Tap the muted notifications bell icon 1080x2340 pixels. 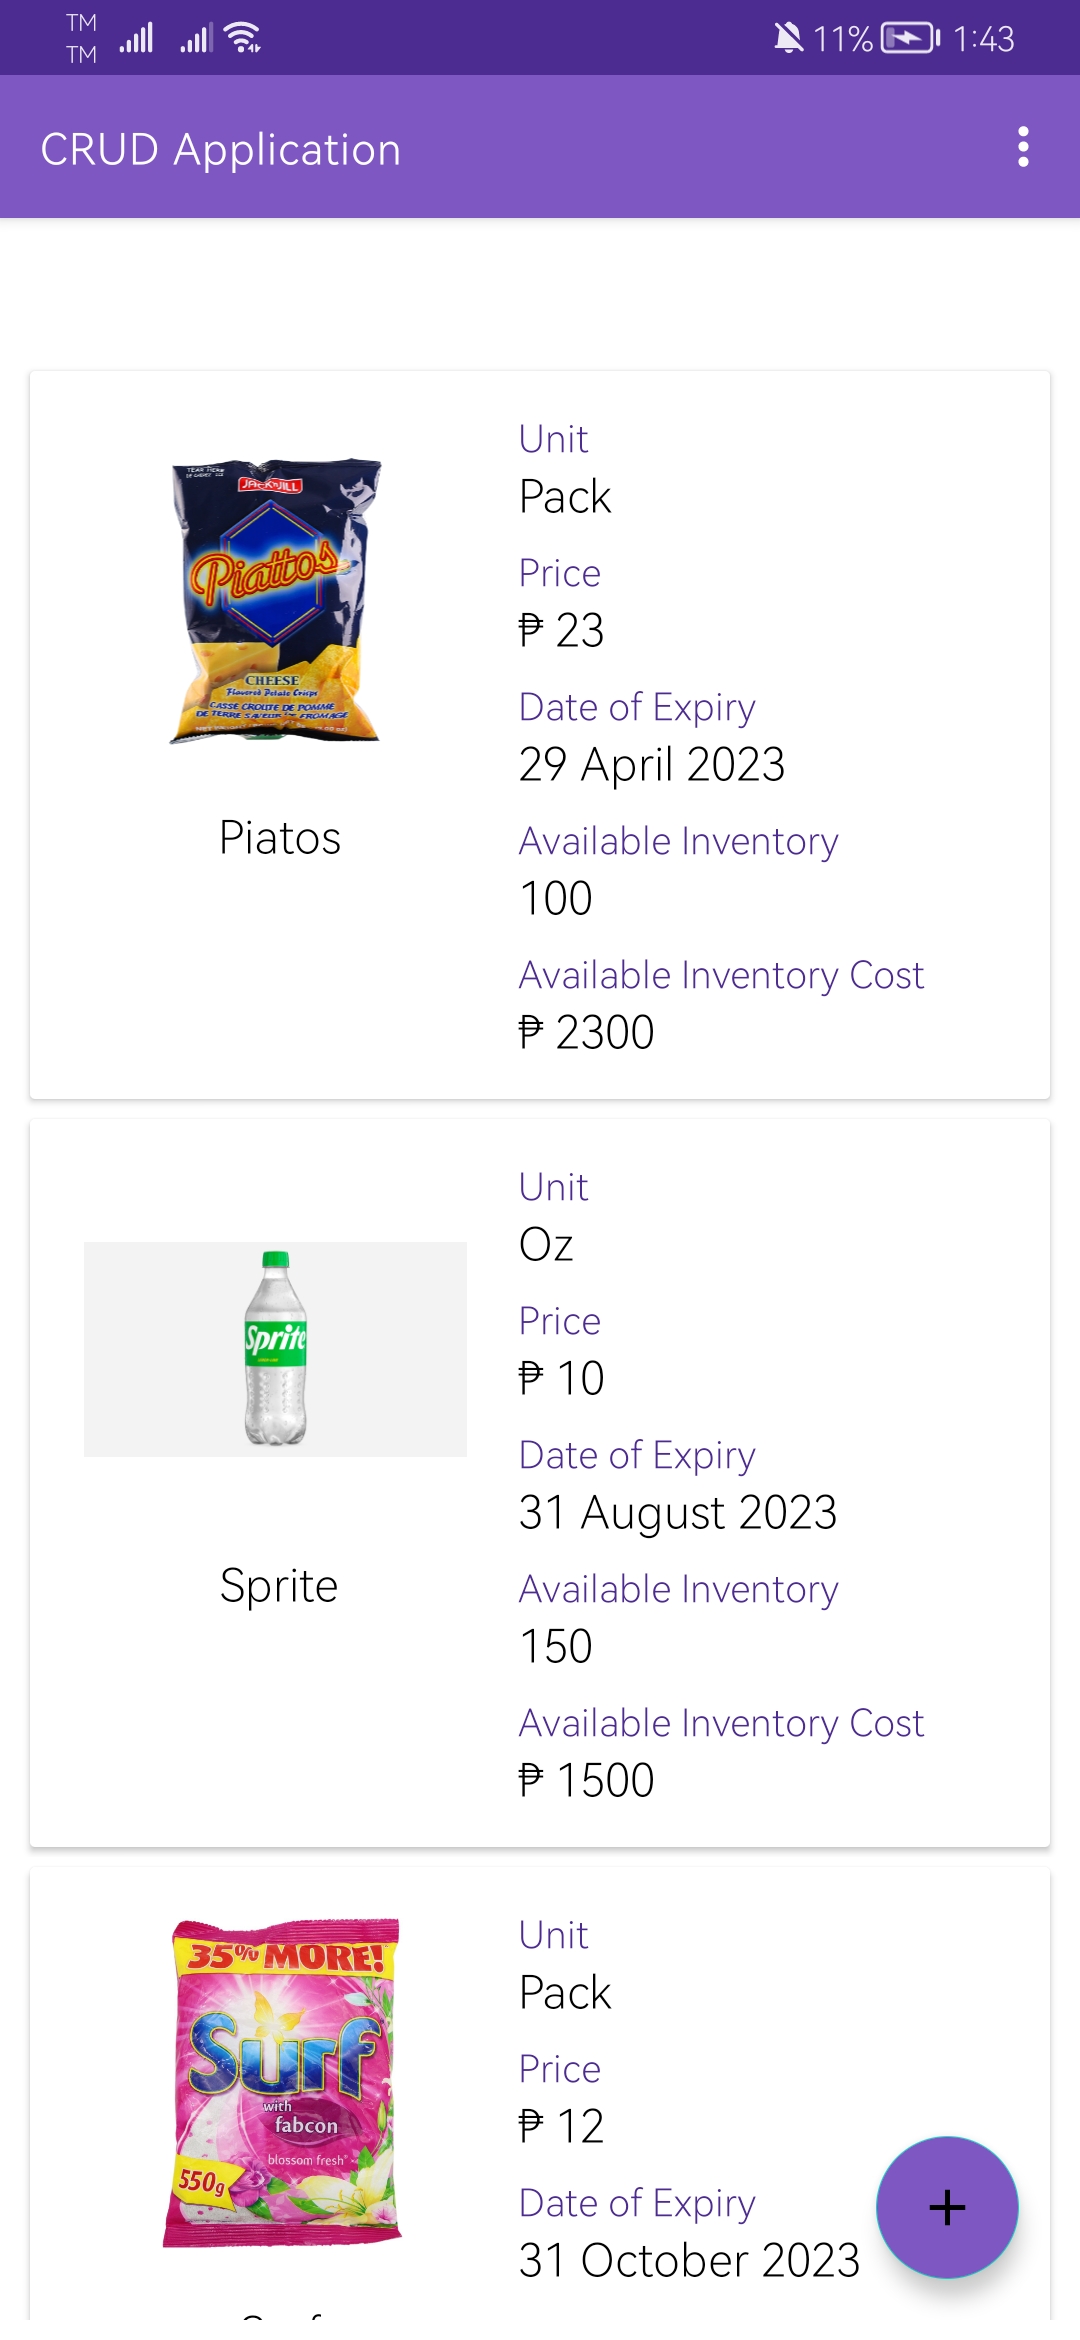point(788,38)
